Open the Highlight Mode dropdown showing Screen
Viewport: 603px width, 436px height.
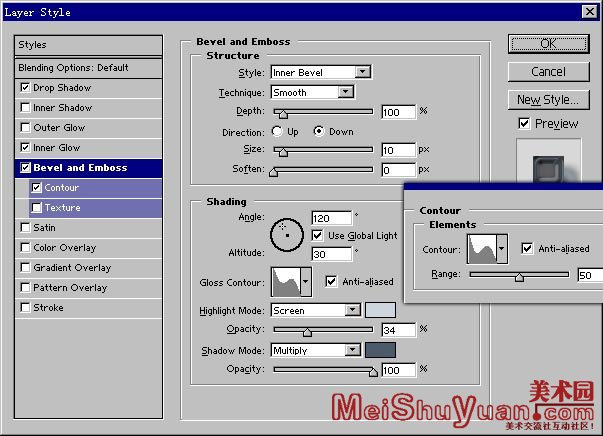(316, 310)
